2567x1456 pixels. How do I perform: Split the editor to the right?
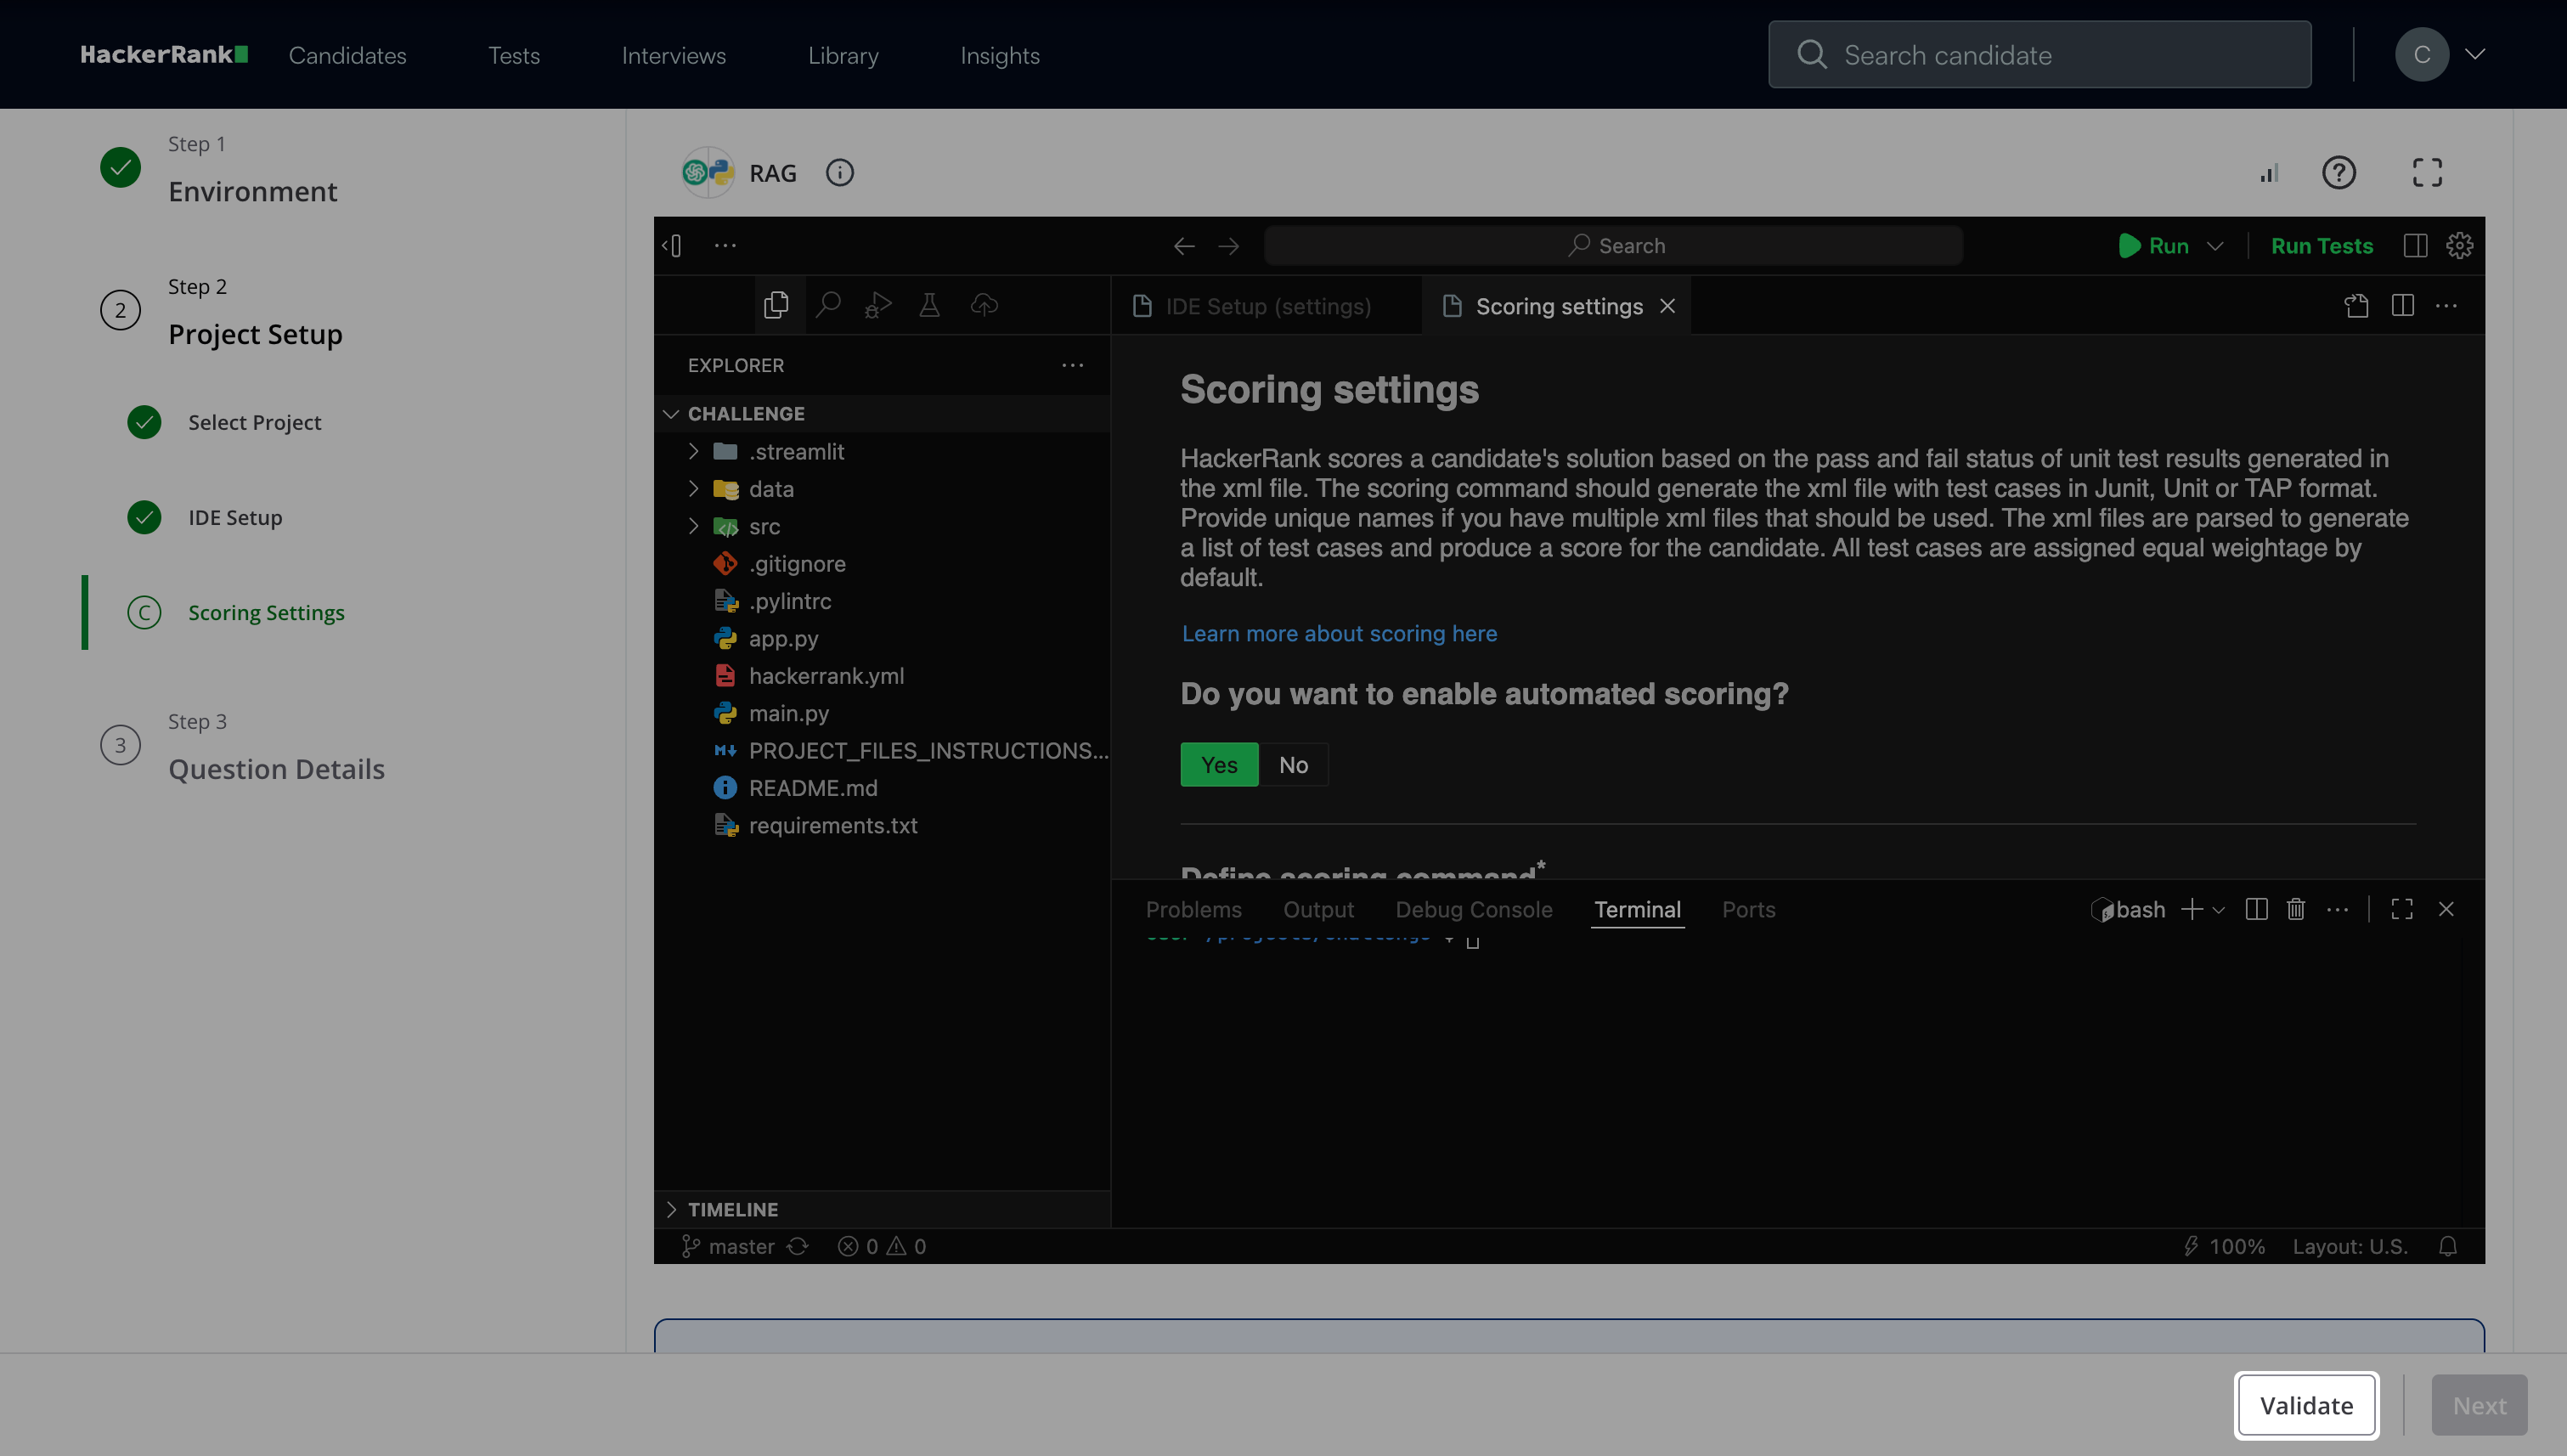2403,306
